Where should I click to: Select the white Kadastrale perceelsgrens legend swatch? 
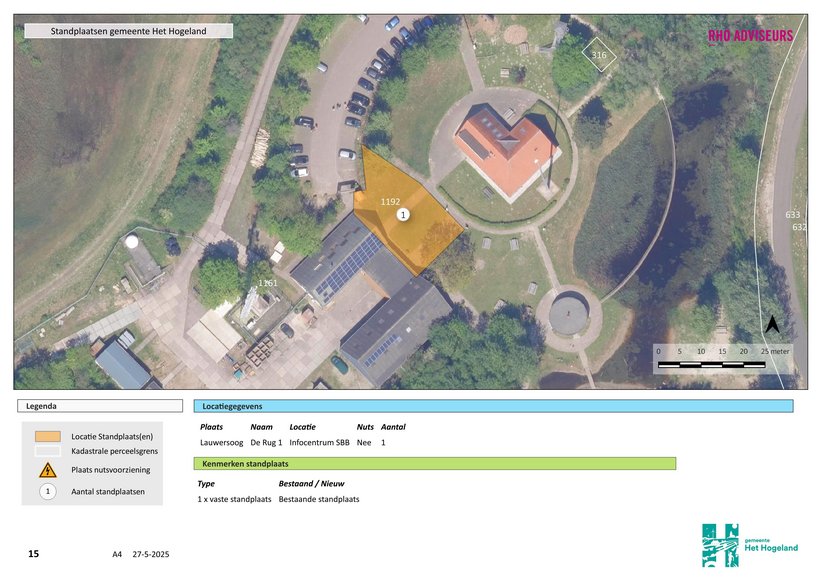[47, 452]
